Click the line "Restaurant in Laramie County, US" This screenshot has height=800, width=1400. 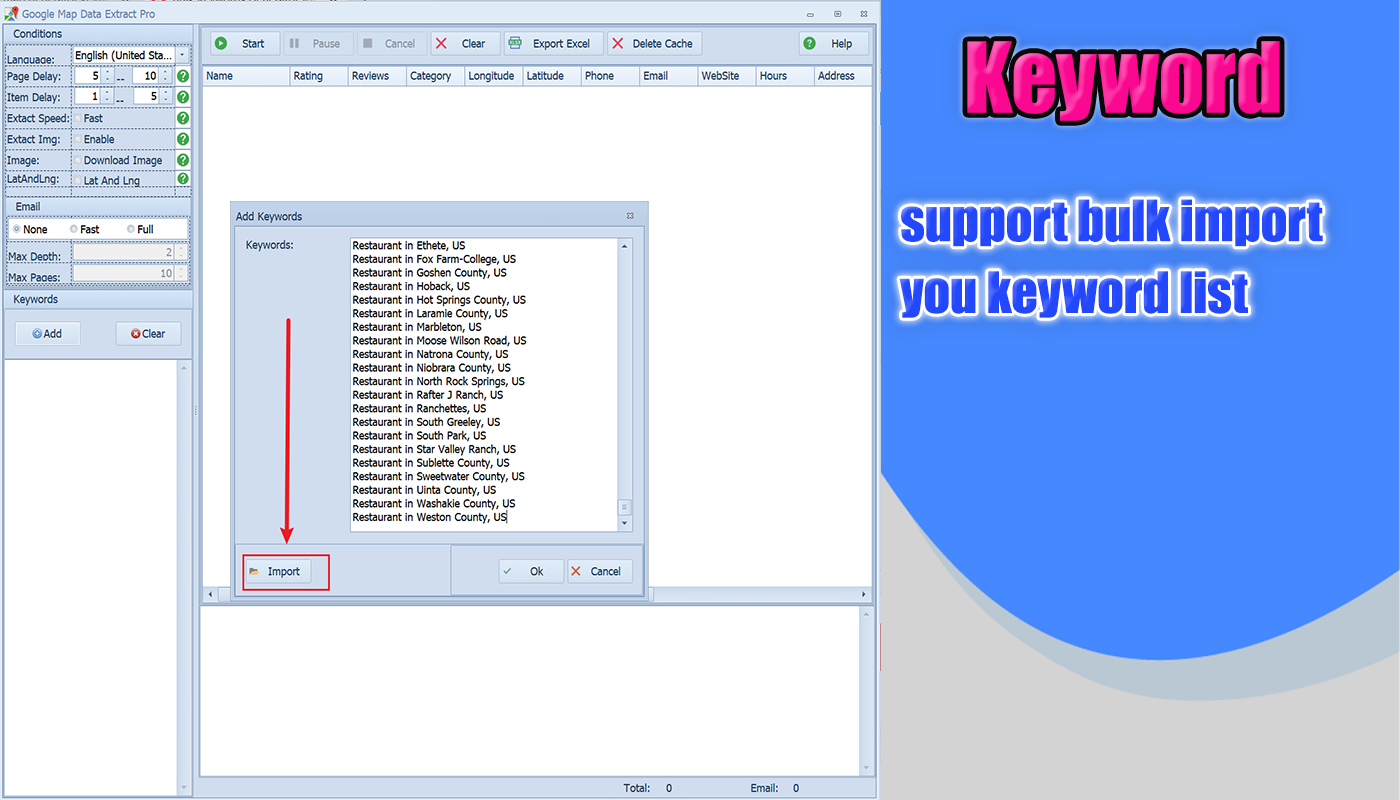[x=431, y=313]
